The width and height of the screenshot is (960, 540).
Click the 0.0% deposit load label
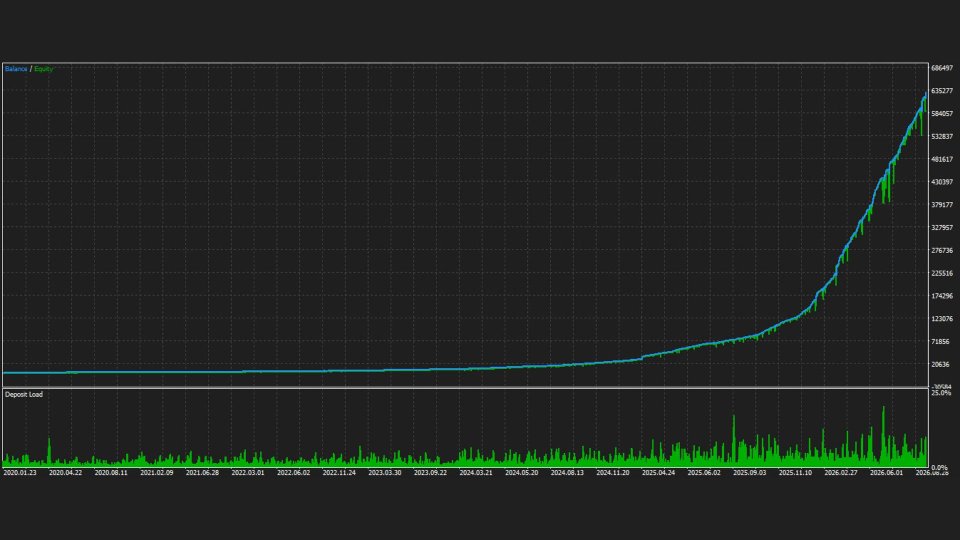939,468
